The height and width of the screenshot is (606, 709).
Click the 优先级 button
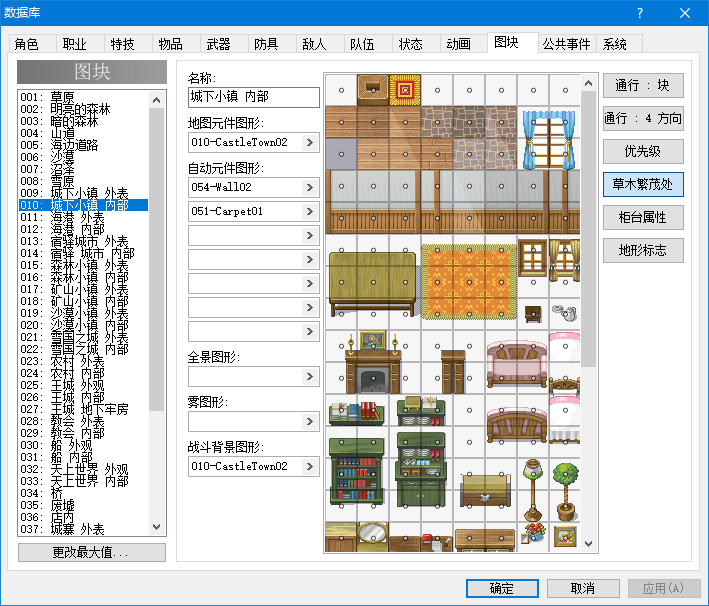coord(643,152)
